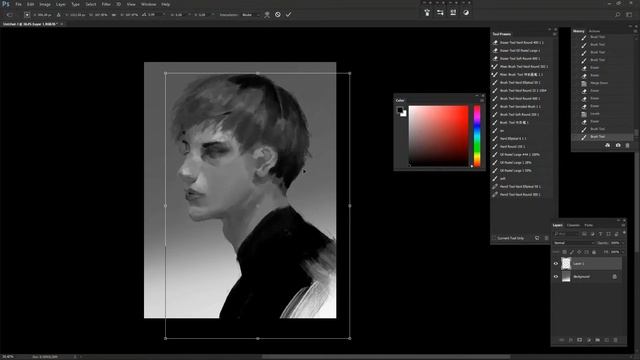640x360 pixels.
Task: Click the foreground color swatch
Action: pyautogui.click(x=400, y=110)
